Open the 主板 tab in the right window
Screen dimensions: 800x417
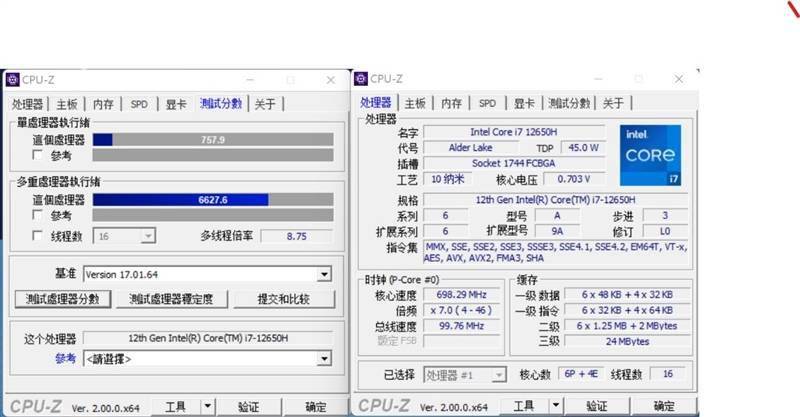tap(415, 103)
